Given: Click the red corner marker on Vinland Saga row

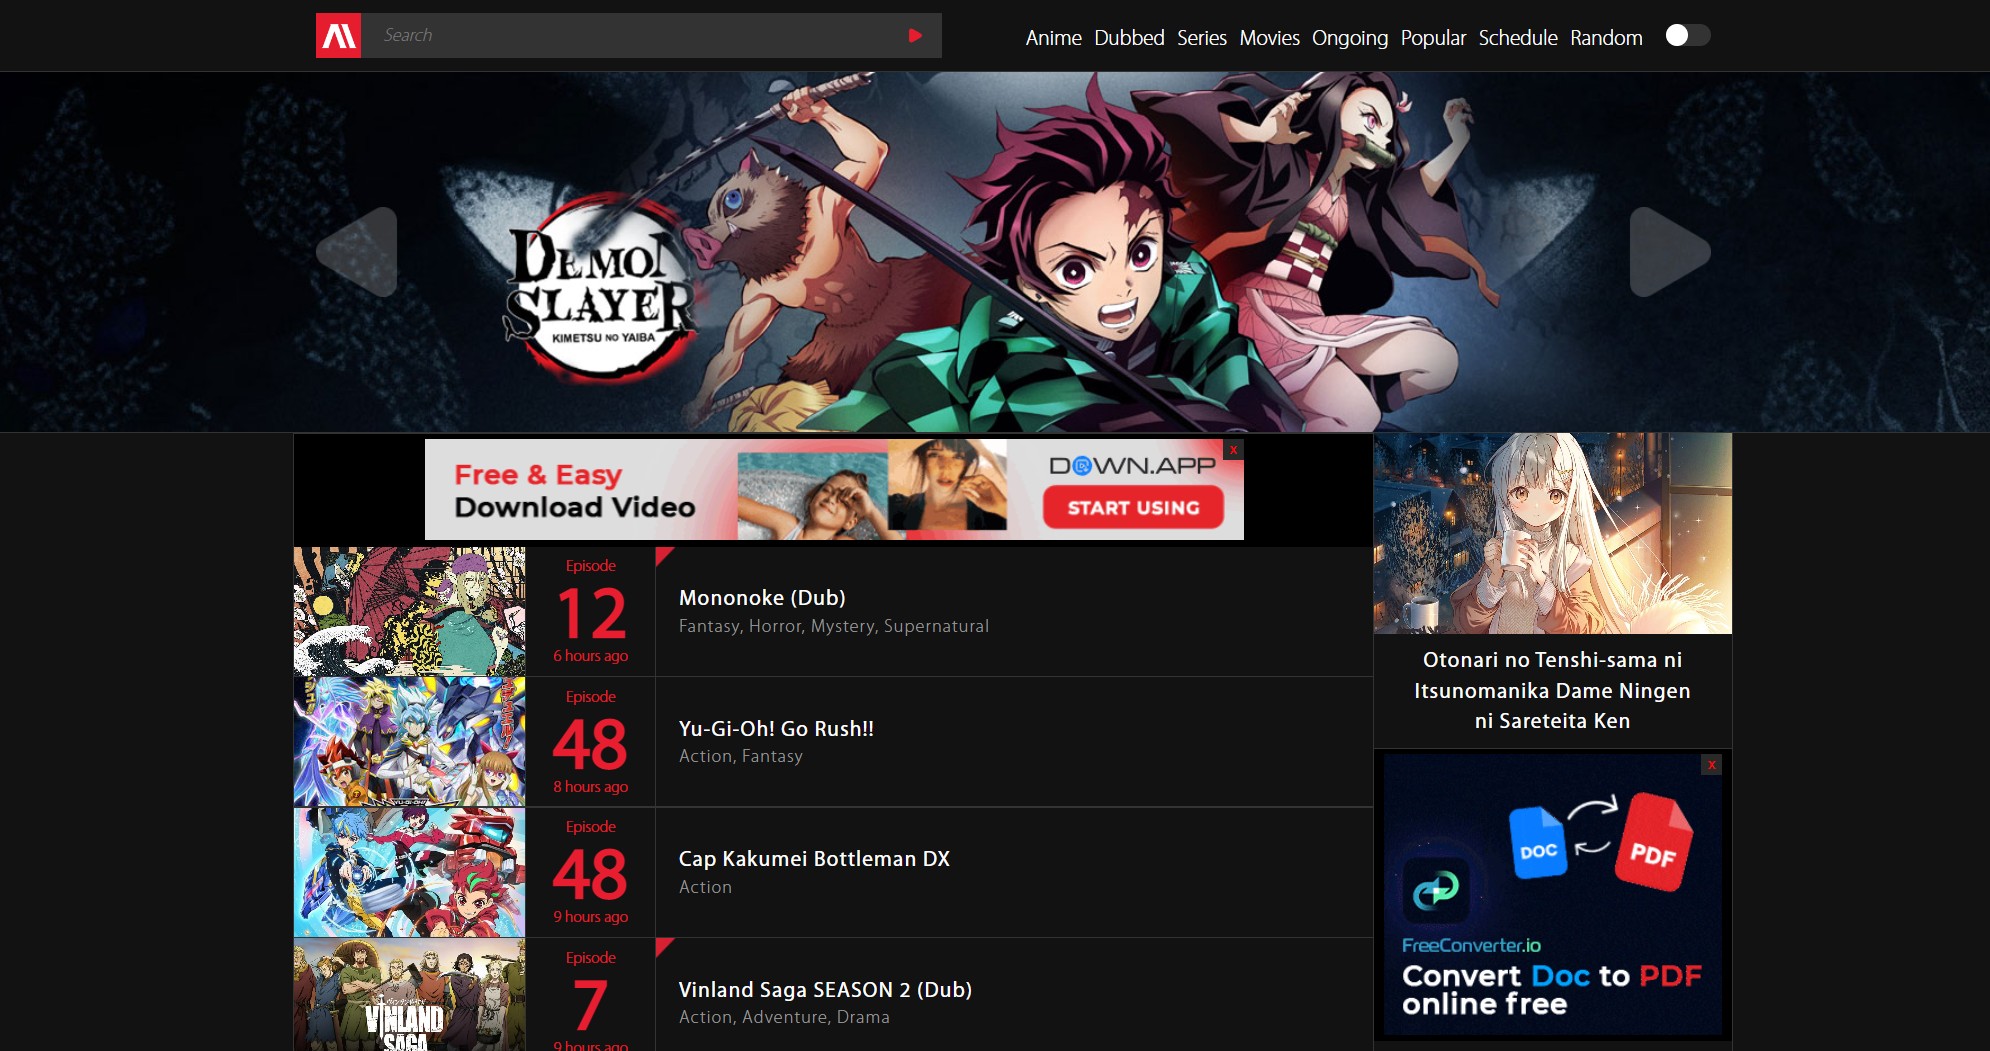Looking at the screenshot, I should (663, 946).
